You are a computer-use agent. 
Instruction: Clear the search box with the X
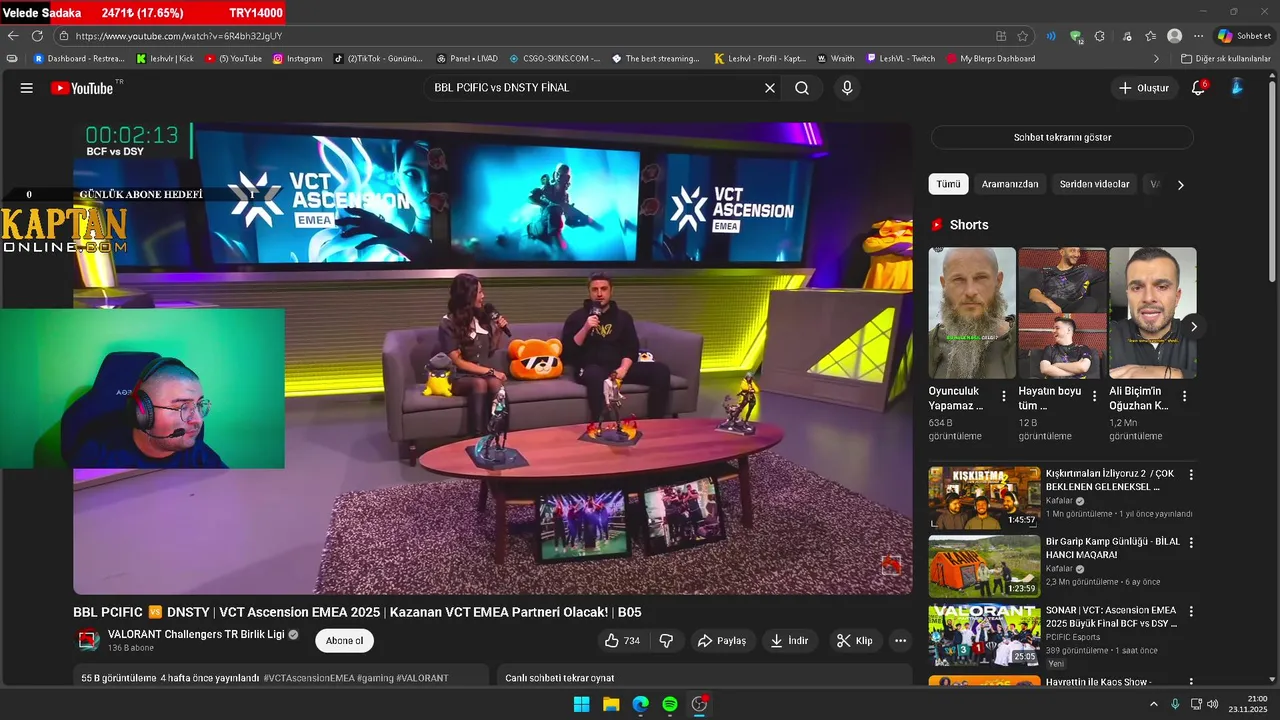(770, 88)
